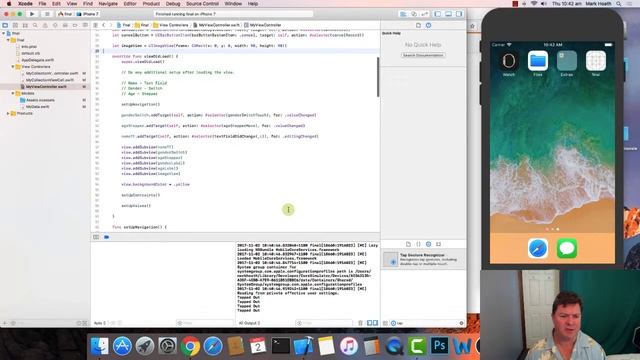Screen dimensions: 640x360
Task: Open the Issue navigator (warning triangle)
Action: 45,25
